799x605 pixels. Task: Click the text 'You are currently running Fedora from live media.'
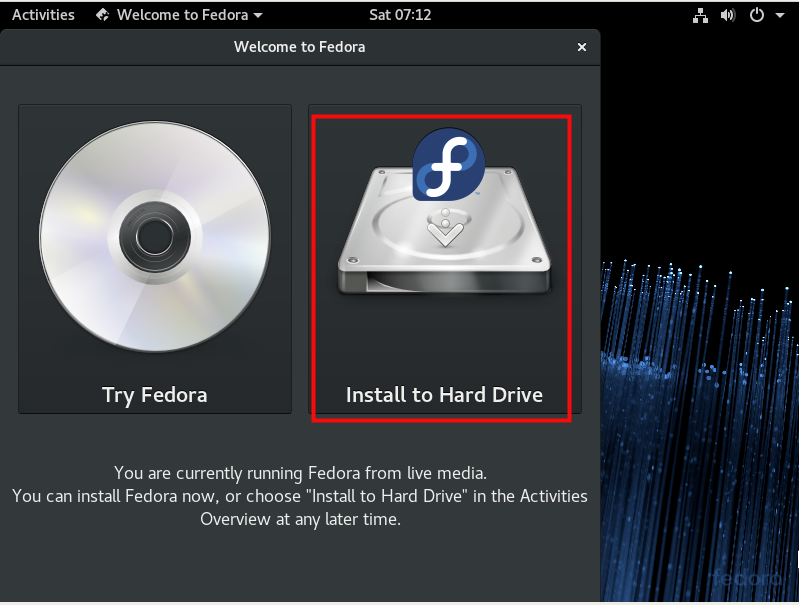[x=300, y=473]
